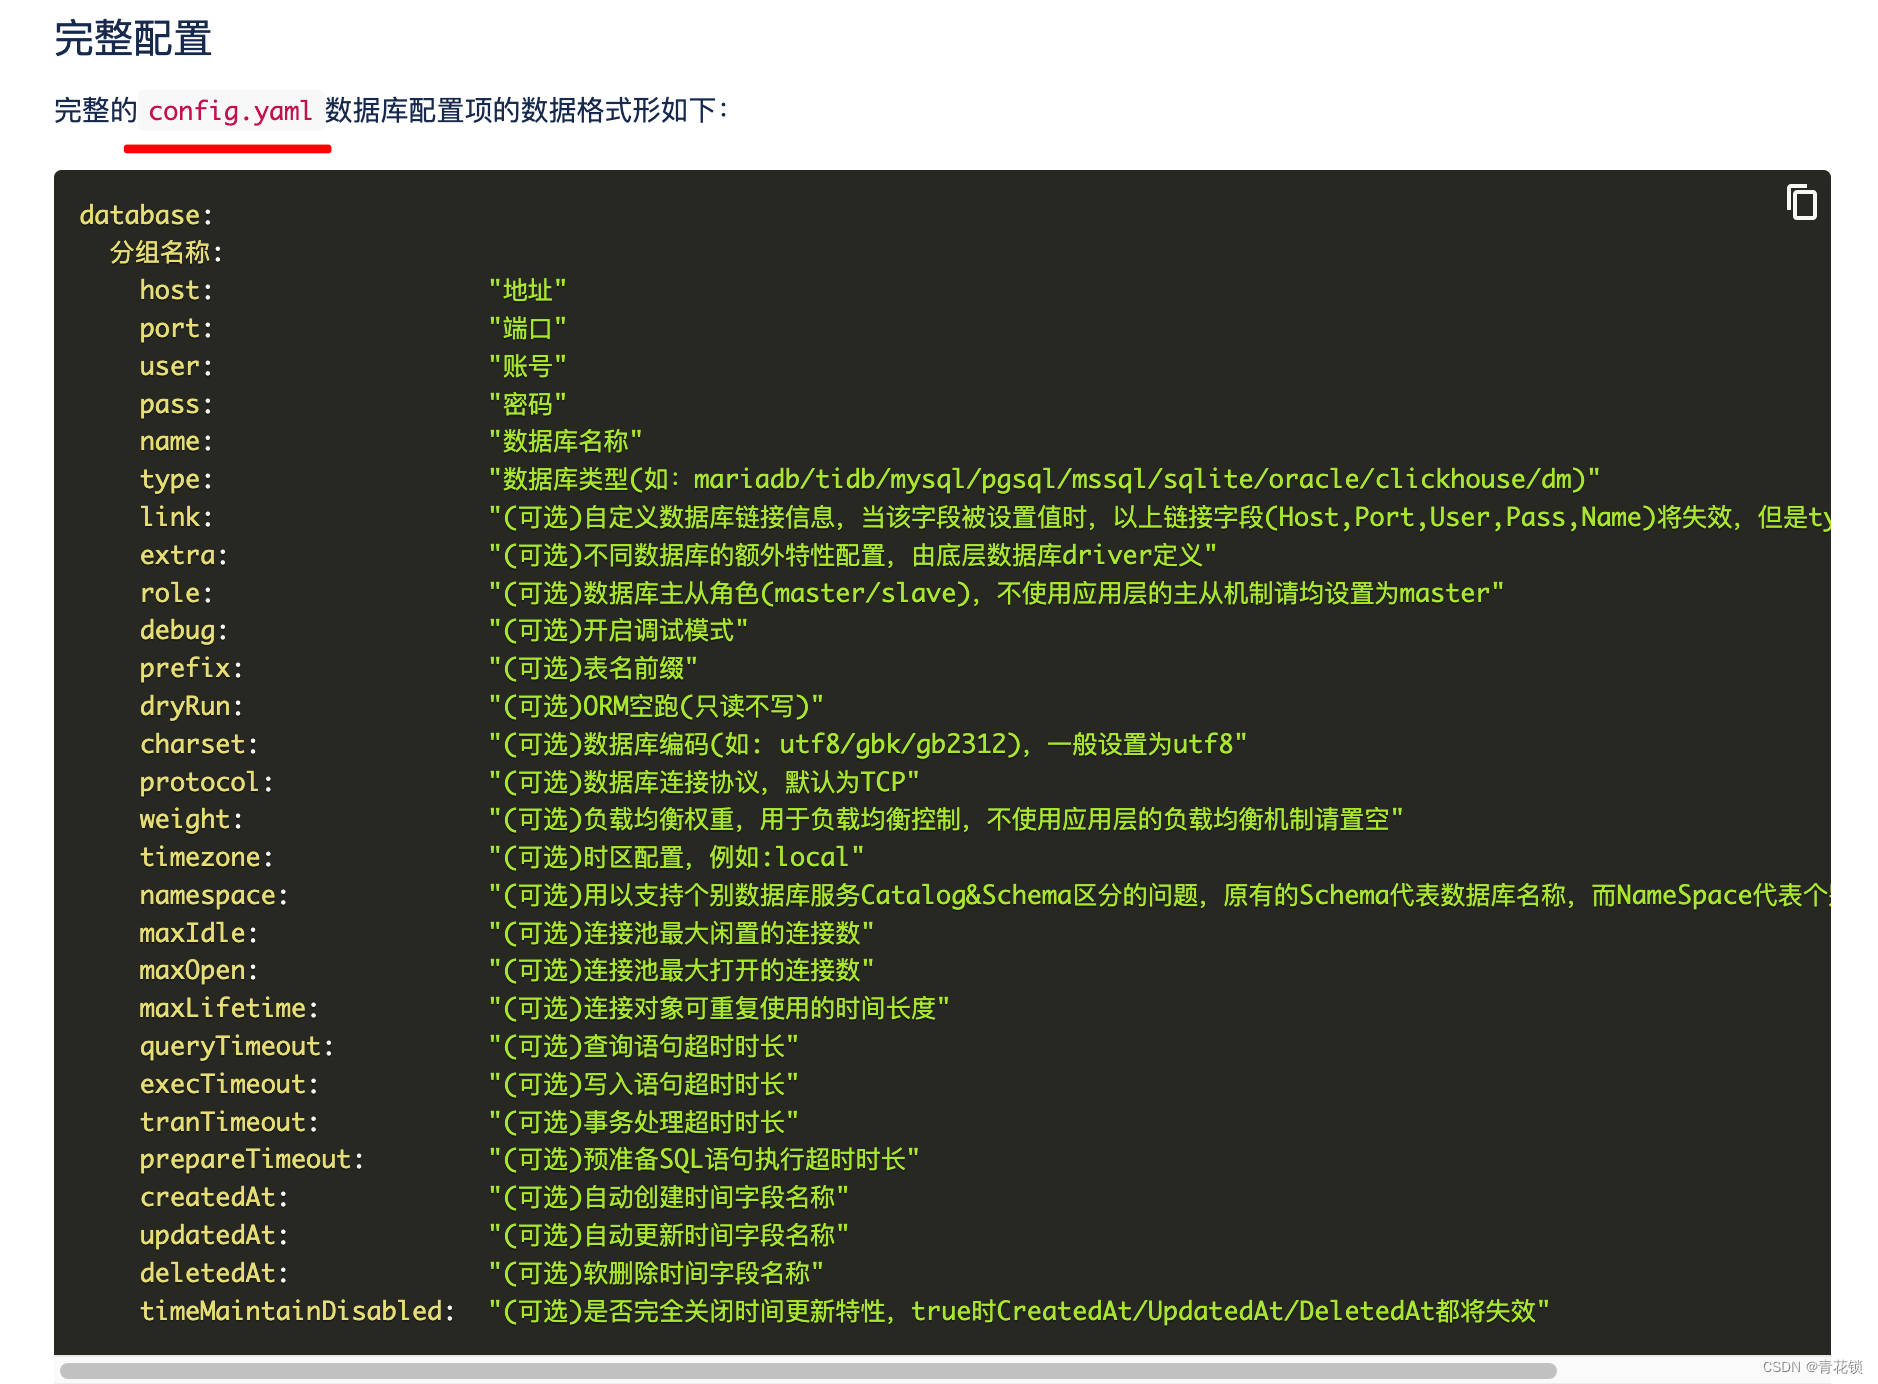The image size is (1878, 1384).
Task: Click the value "(可选)连接池最大闲置的连接数"
Action: pos(681,933)
